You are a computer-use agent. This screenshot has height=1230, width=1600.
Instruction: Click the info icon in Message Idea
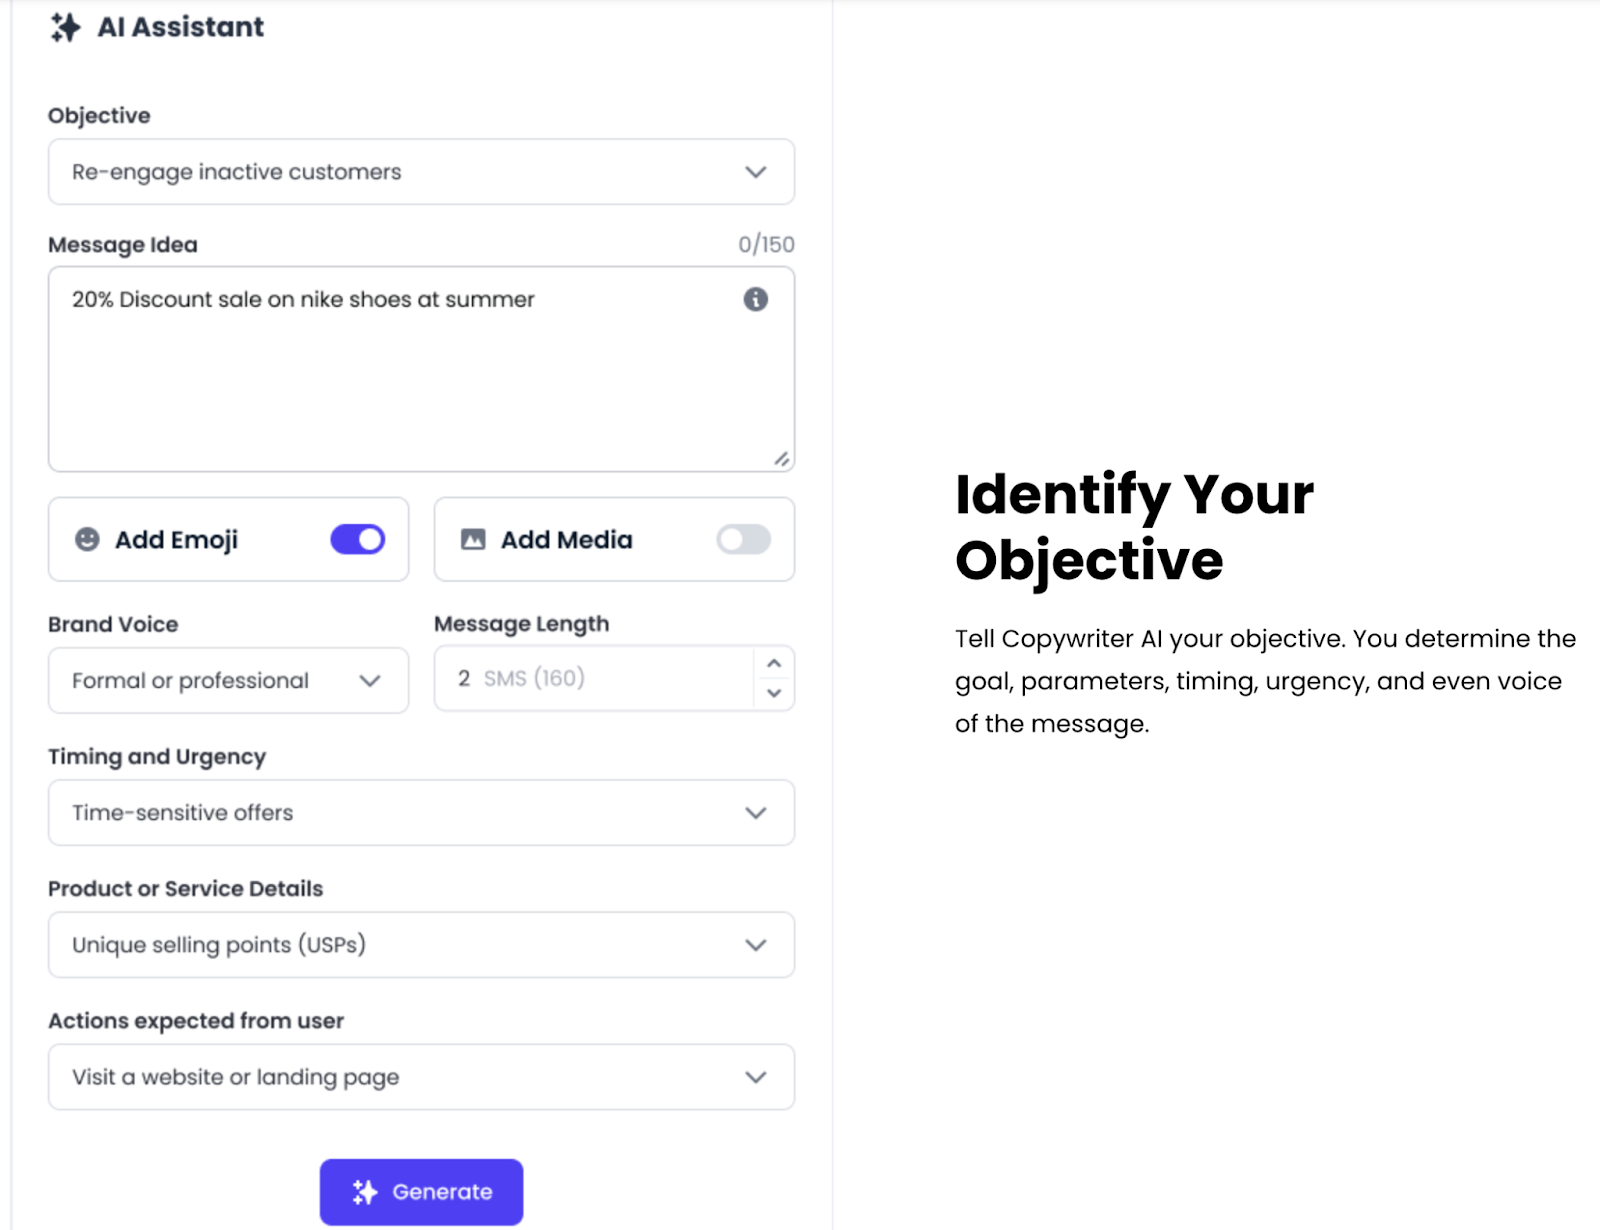(x=756, y=299)
